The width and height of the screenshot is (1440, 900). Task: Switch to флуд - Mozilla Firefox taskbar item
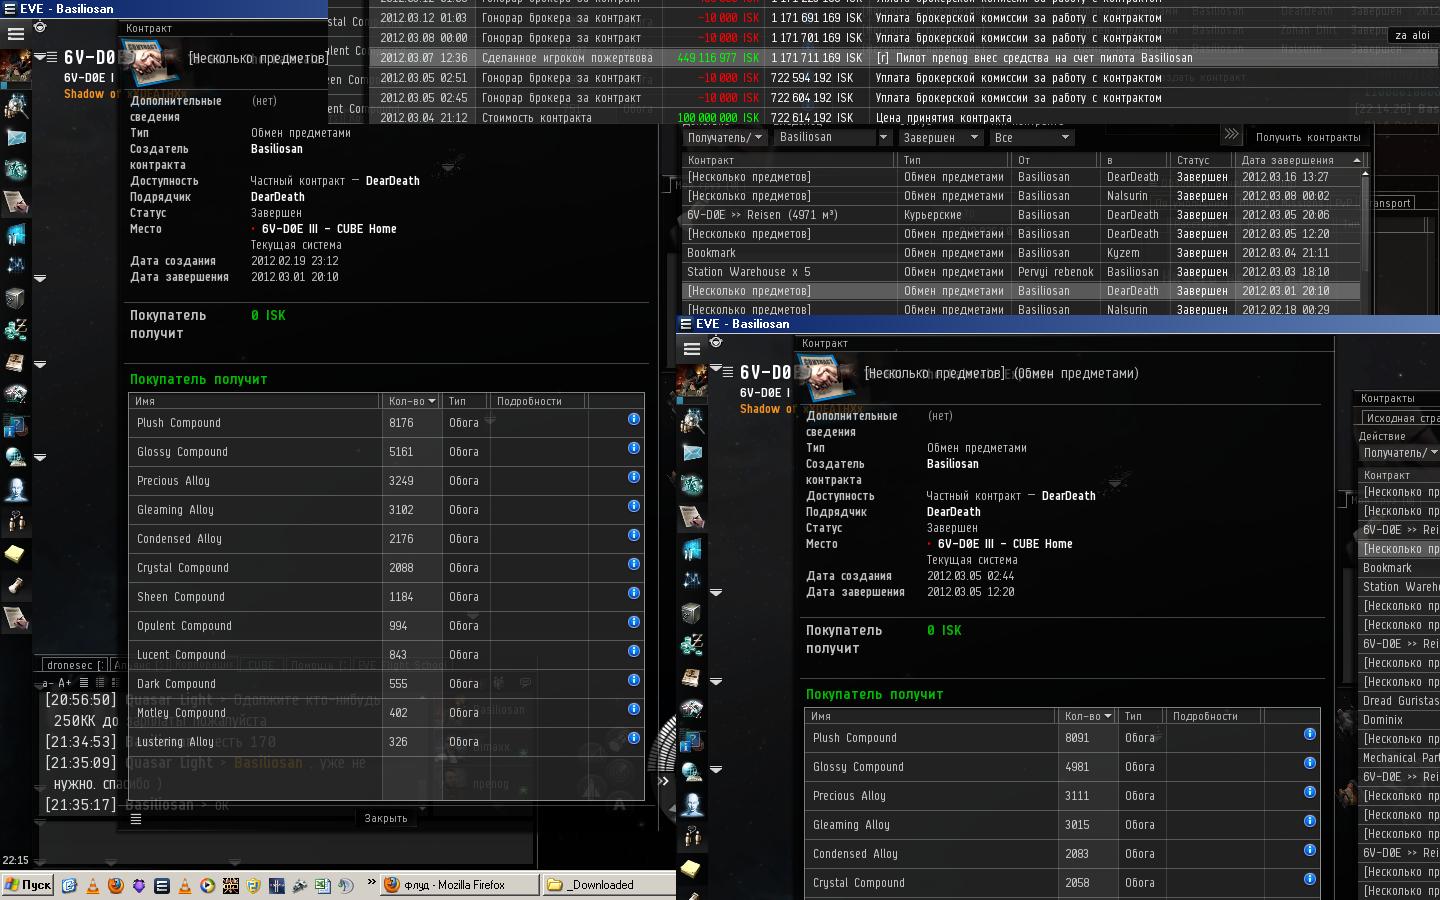coord(459,885)
